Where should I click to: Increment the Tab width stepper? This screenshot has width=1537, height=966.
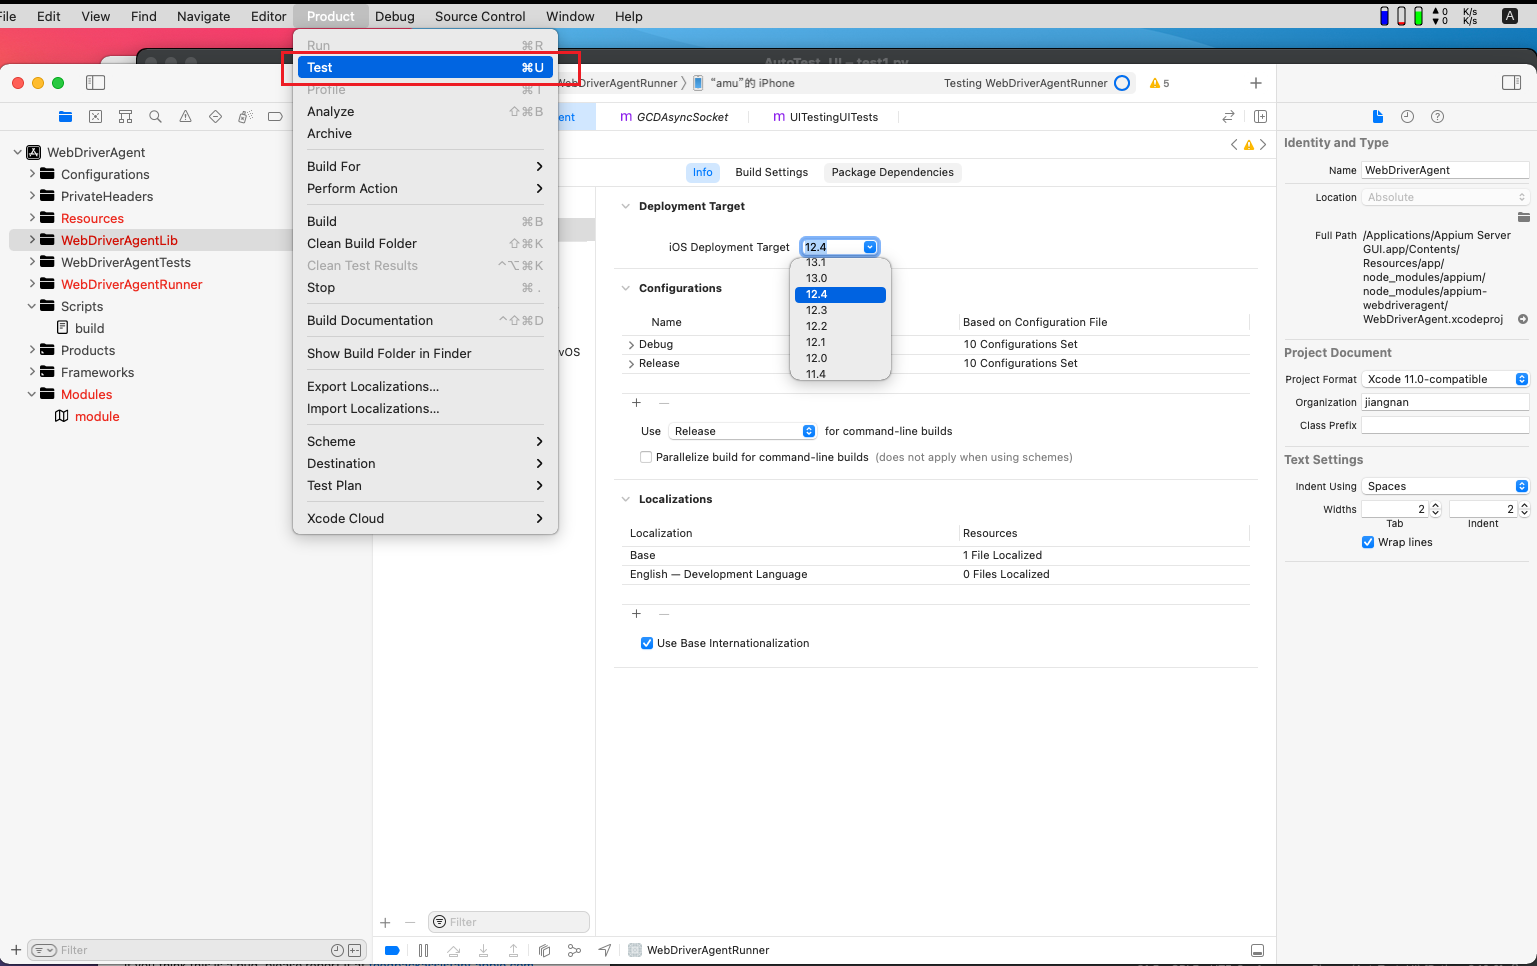tap(1436, 505)
